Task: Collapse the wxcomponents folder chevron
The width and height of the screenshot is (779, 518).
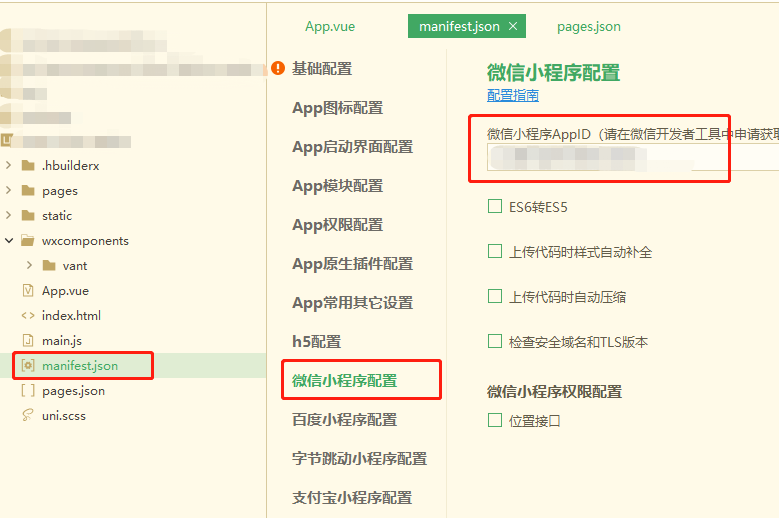Action: point(9,241)
